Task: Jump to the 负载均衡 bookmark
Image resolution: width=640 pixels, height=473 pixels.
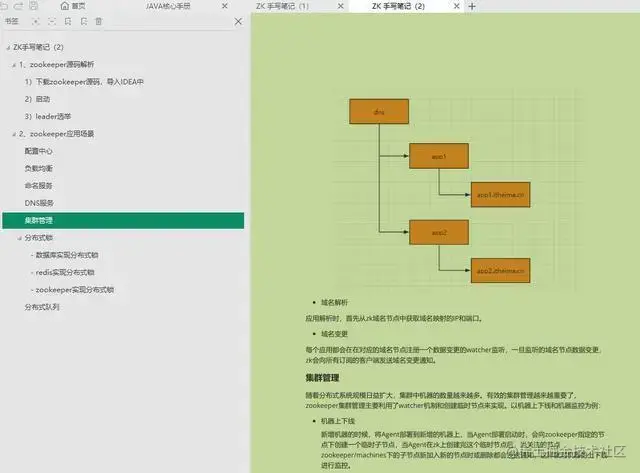Action: 38,169
